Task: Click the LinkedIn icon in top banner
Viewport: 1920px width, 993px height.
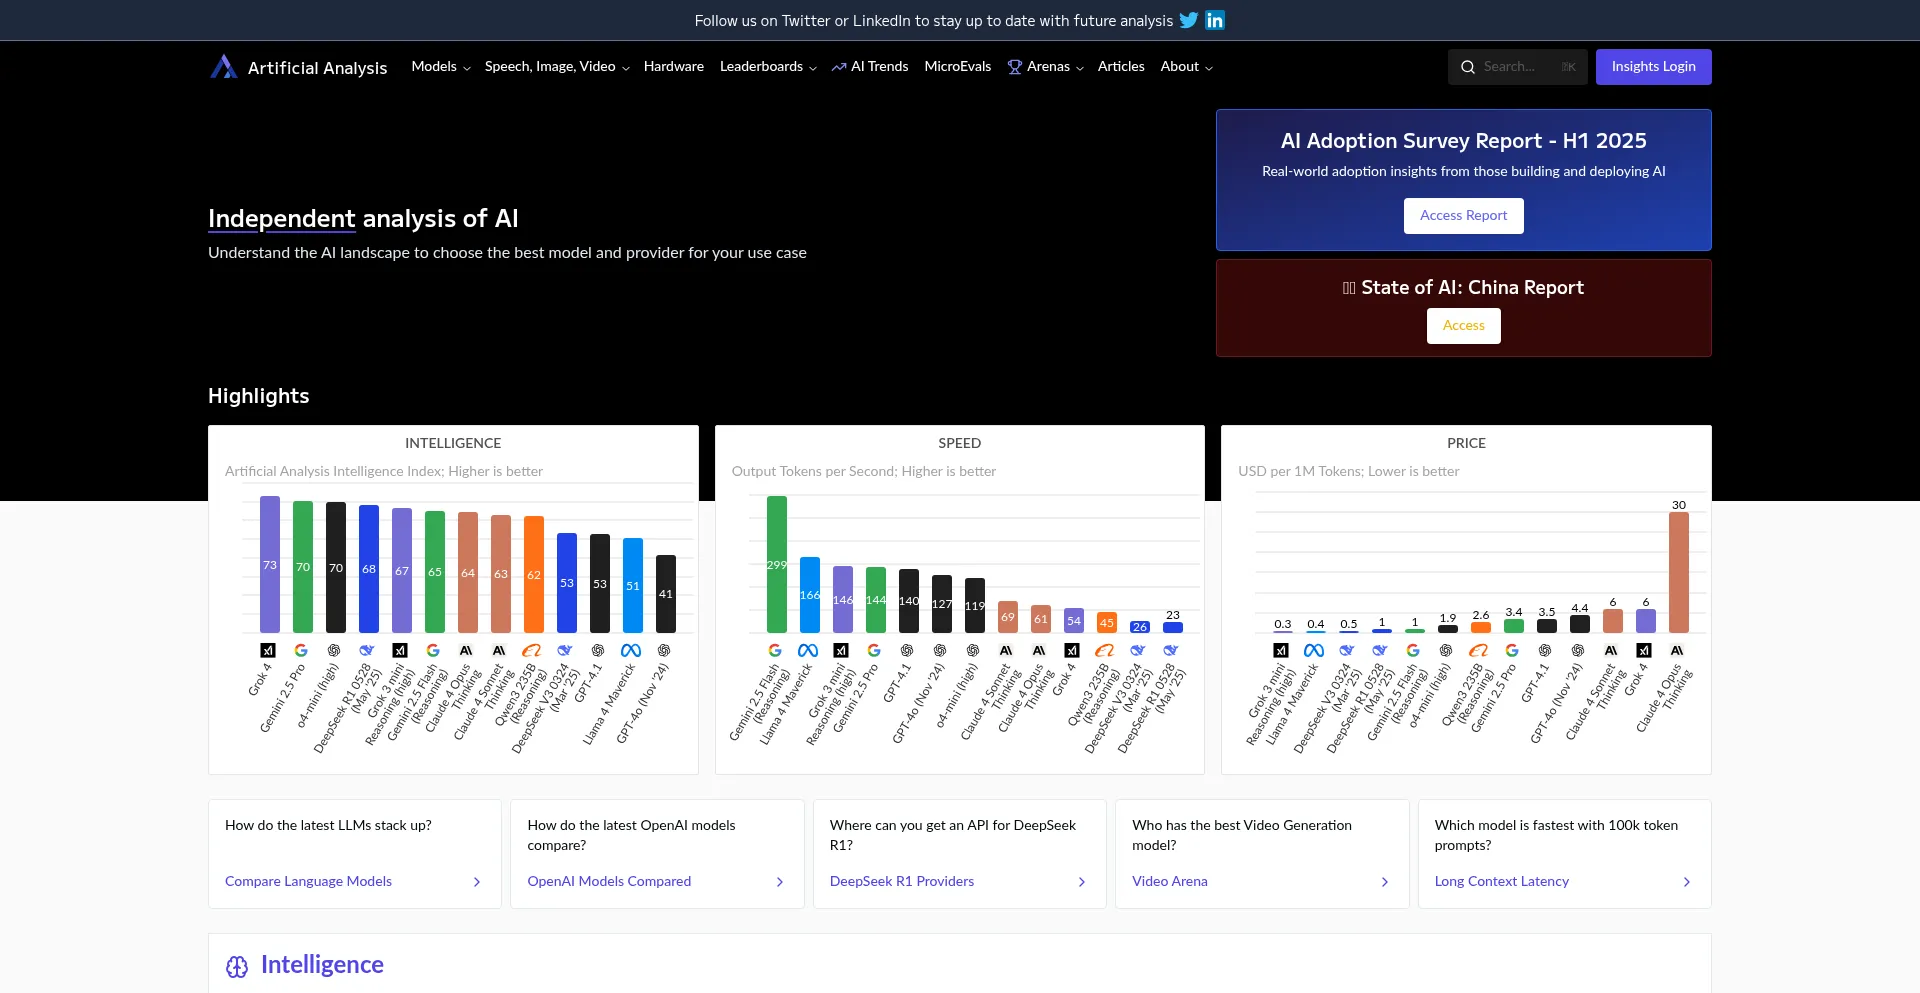Action: (x=1215, y=20)
